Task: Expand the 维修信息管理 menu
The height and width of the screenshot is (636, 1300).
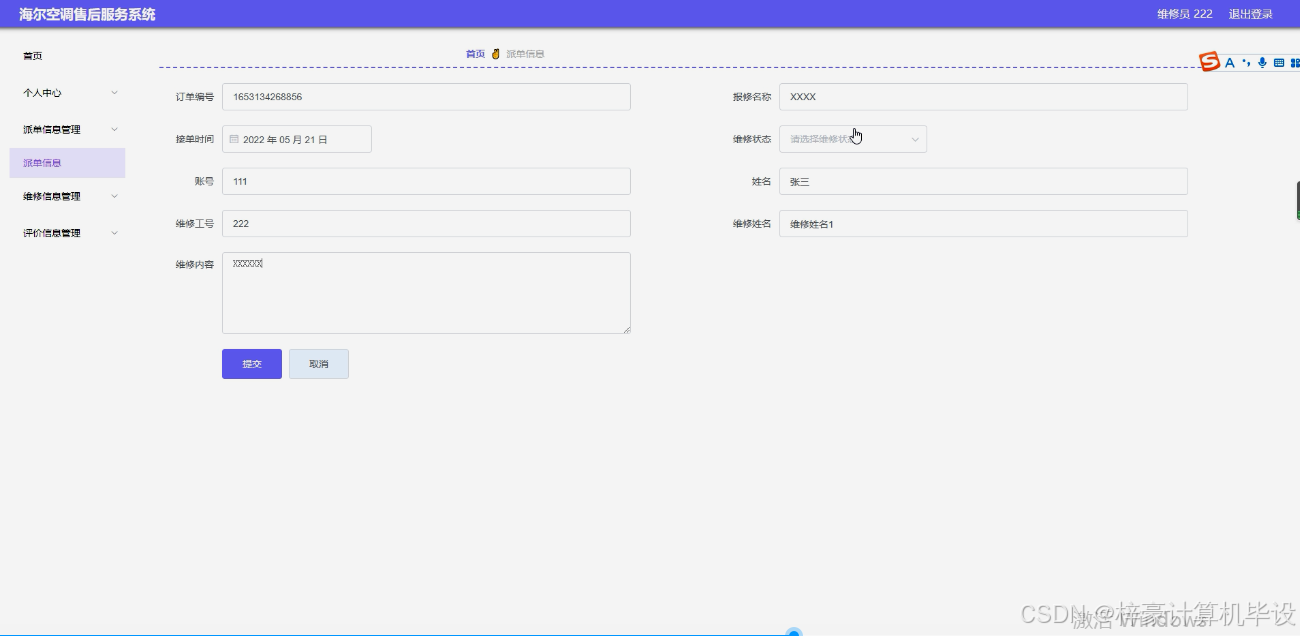Action: [x=68, y=197]
